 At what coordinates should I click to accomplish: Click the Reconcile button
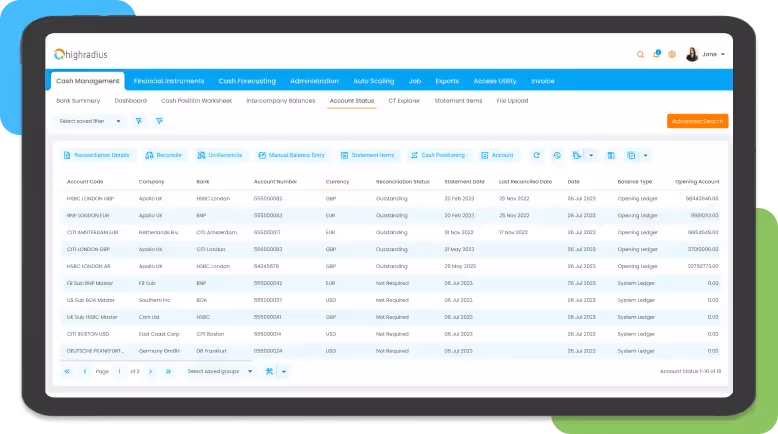click(163, 155)
